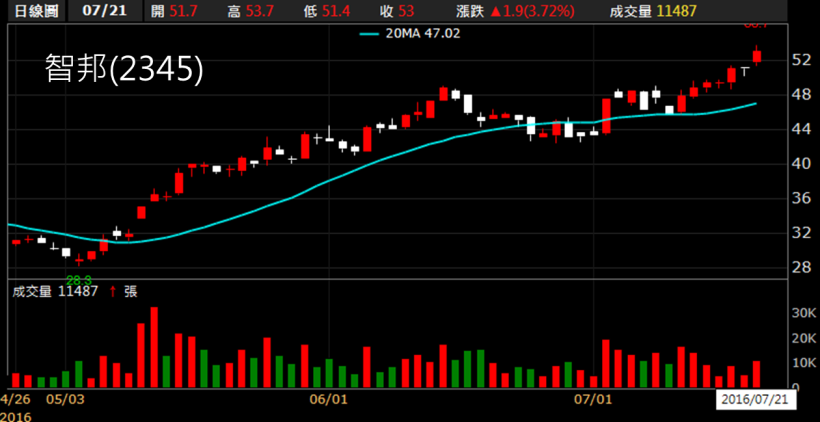Click the low price 51.4

(335, 11)
